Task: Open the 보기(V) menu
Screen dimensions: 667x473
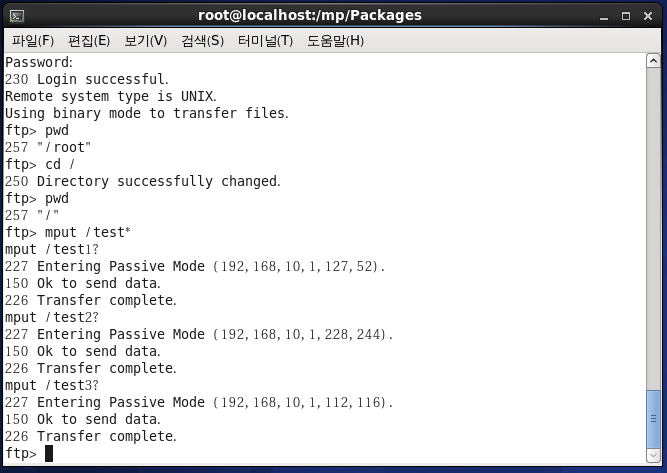Action: pyautogui.click(x=145, y=41)
